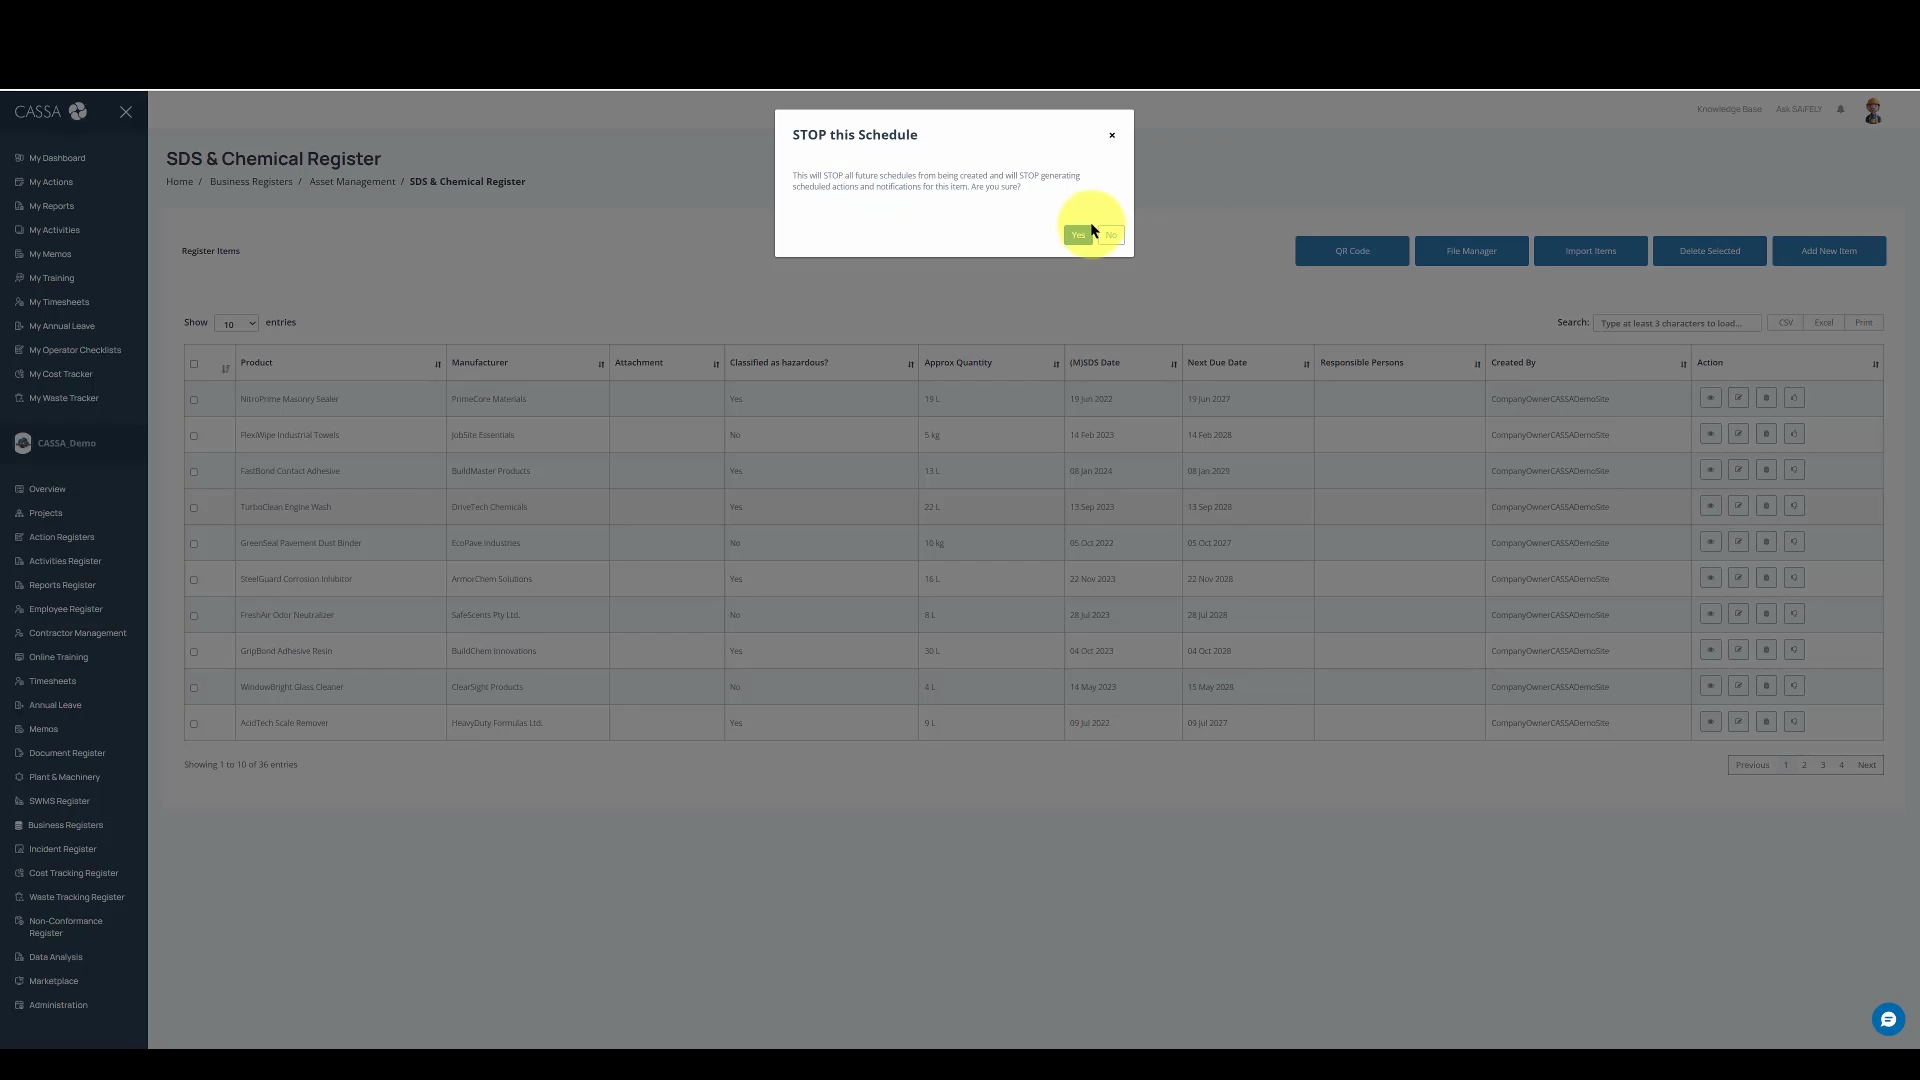Open Plant & Machinery in the sidebar
Viewport: 1920px width, 1080px height.
64,777
